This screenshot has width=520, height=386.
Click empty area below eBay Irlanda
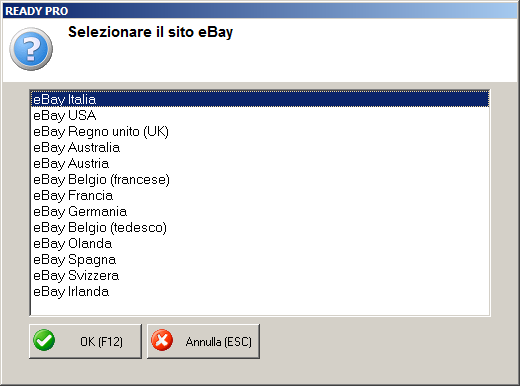[260, 307]
